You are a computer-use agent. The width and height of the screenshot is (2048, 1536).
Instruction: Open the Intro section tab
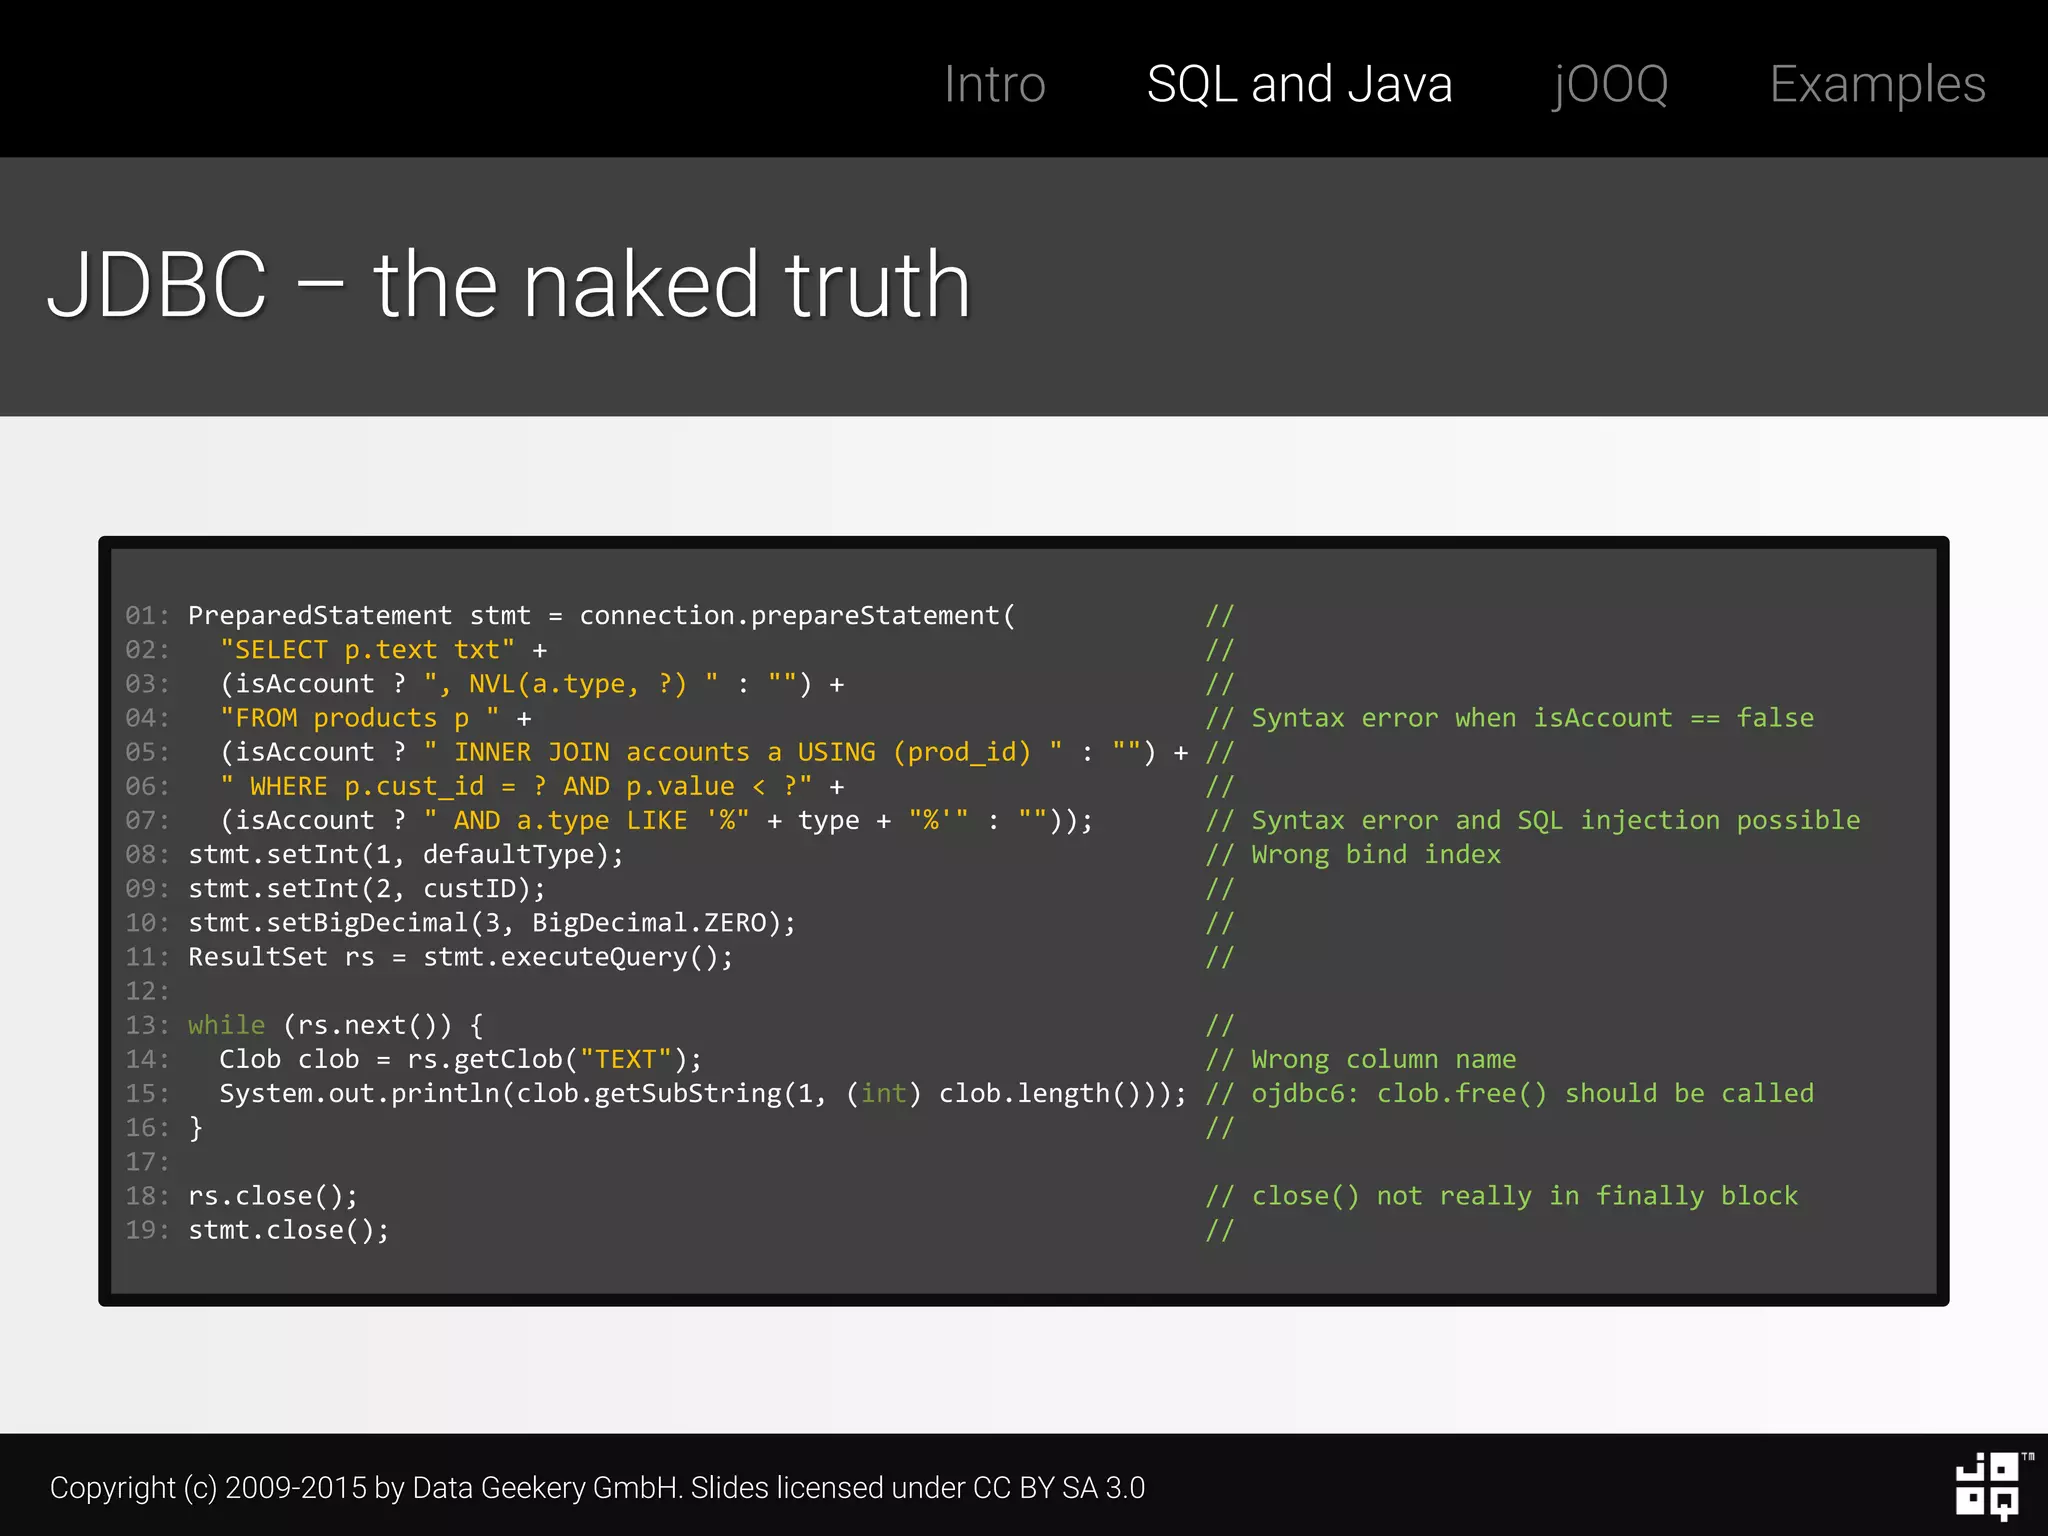coord(994,84)
